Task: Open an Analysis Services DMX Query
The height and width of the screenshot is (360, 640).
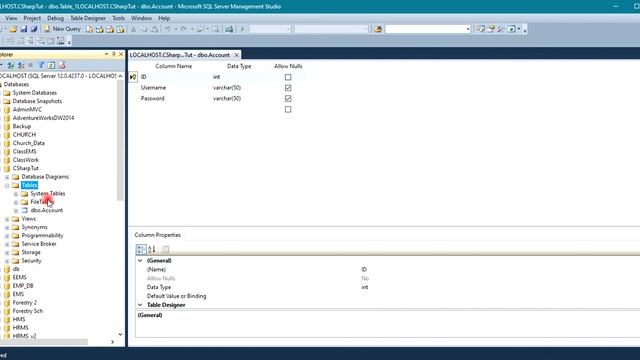Action: click(110, 29)
